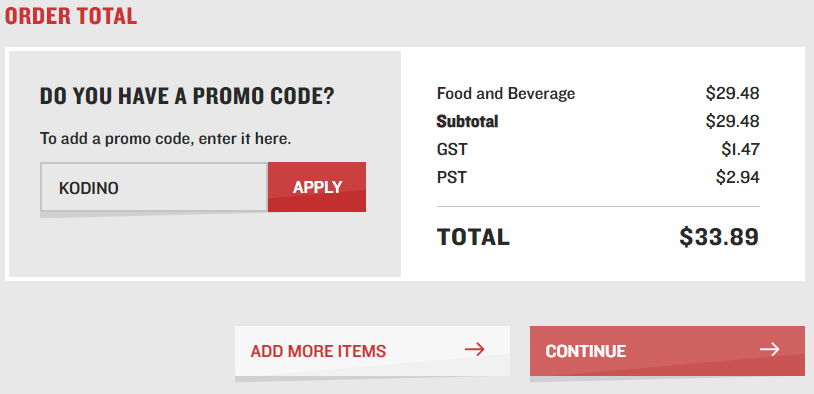Click the TOTAL label

[x=473, y=237]
